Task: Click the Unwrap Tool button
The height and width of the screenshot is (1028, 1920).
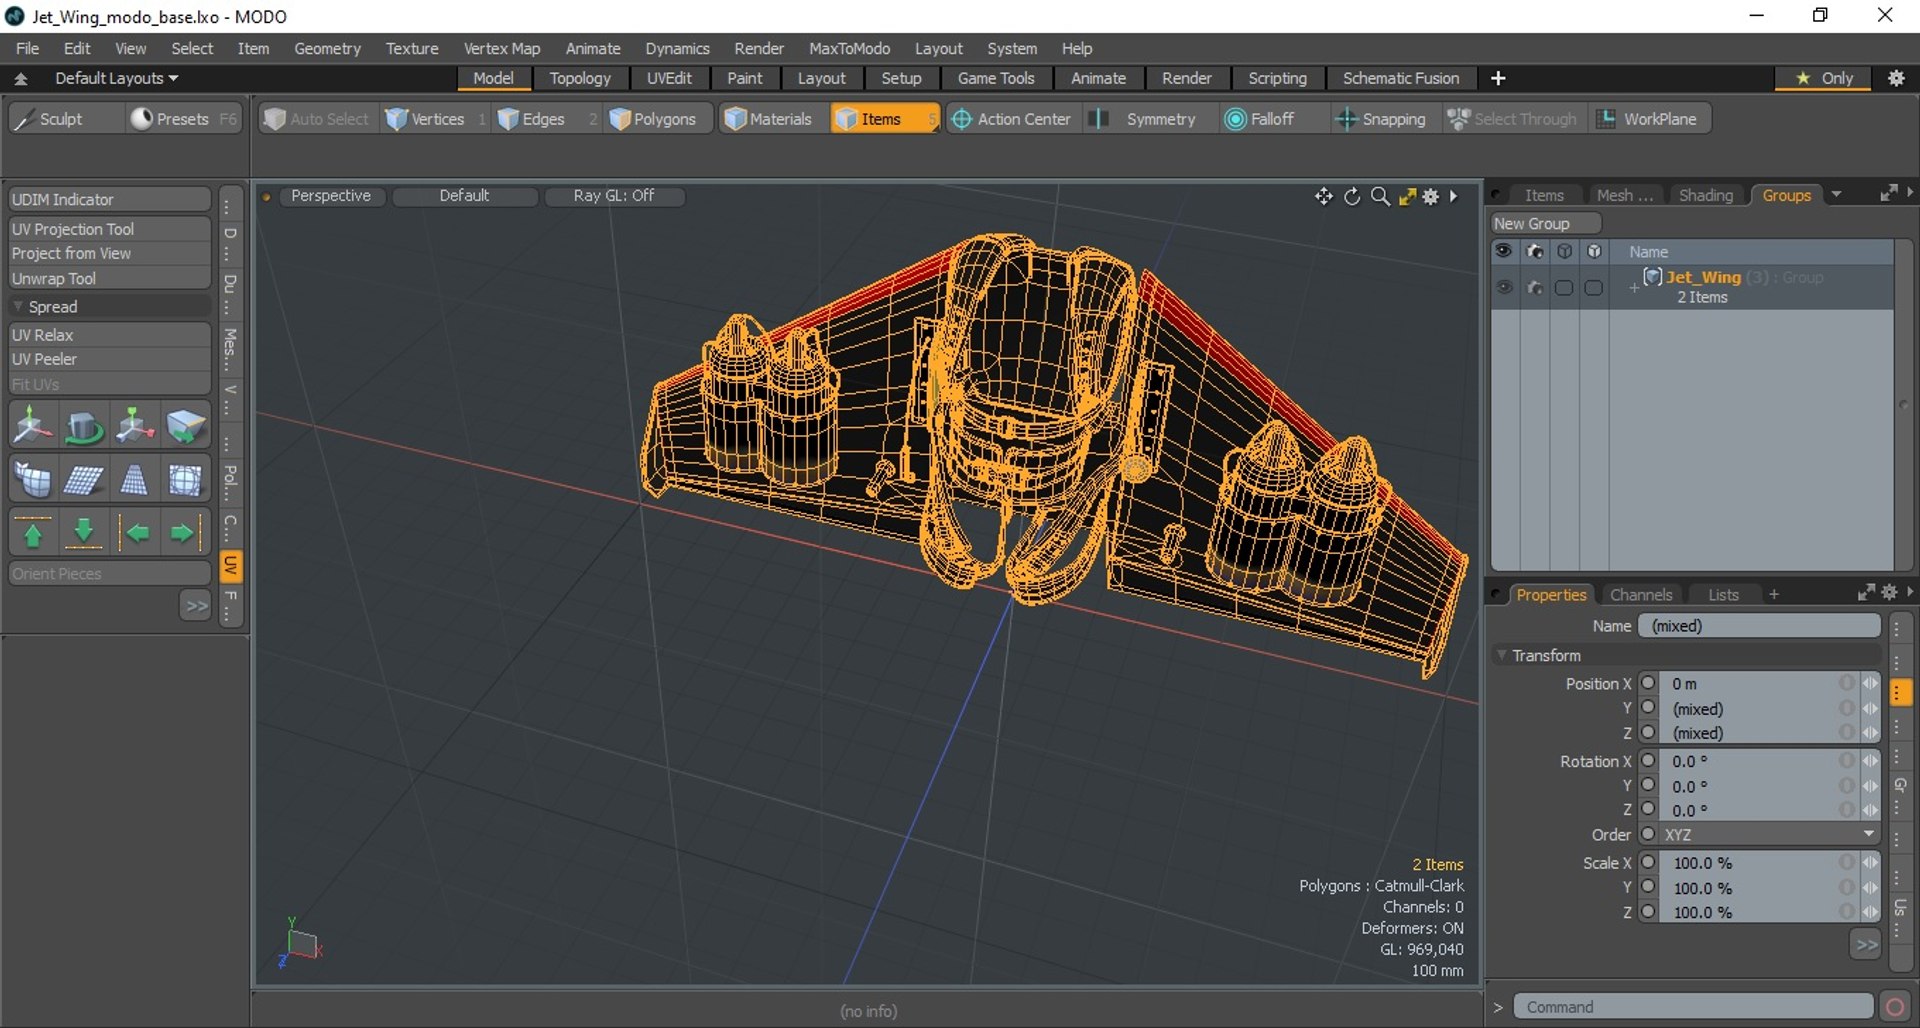Action: (110, 279)
